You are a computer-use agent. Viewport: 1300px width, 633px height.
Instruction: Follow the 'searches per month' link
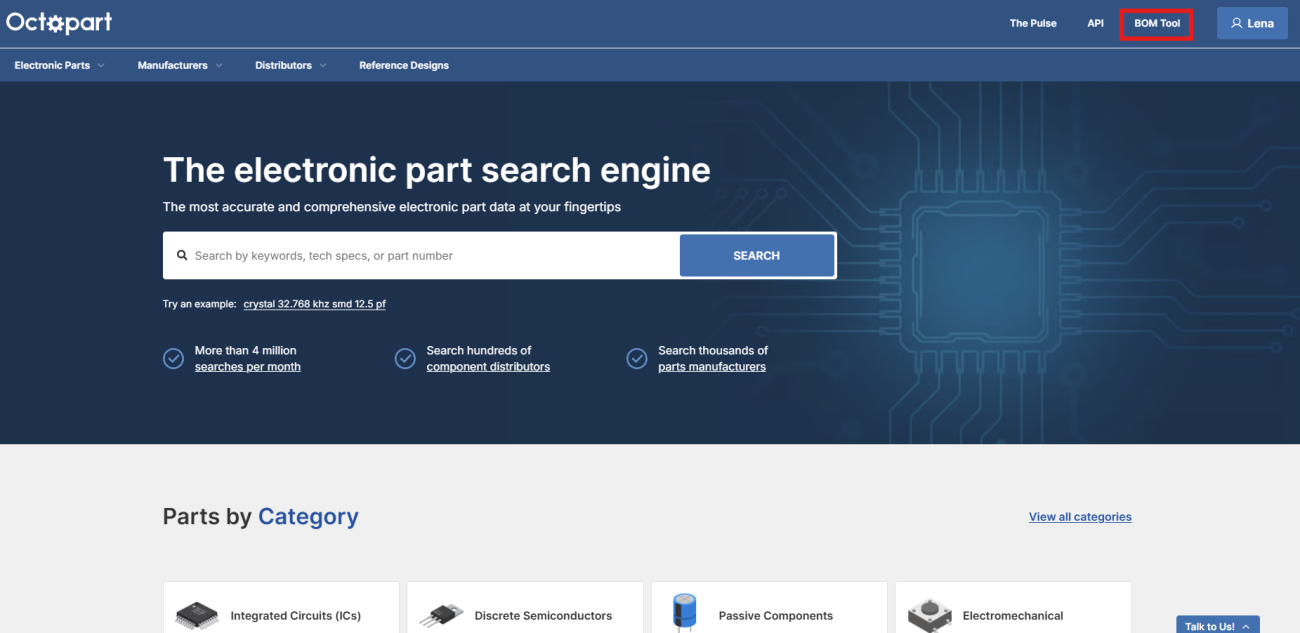click(247, 367)
